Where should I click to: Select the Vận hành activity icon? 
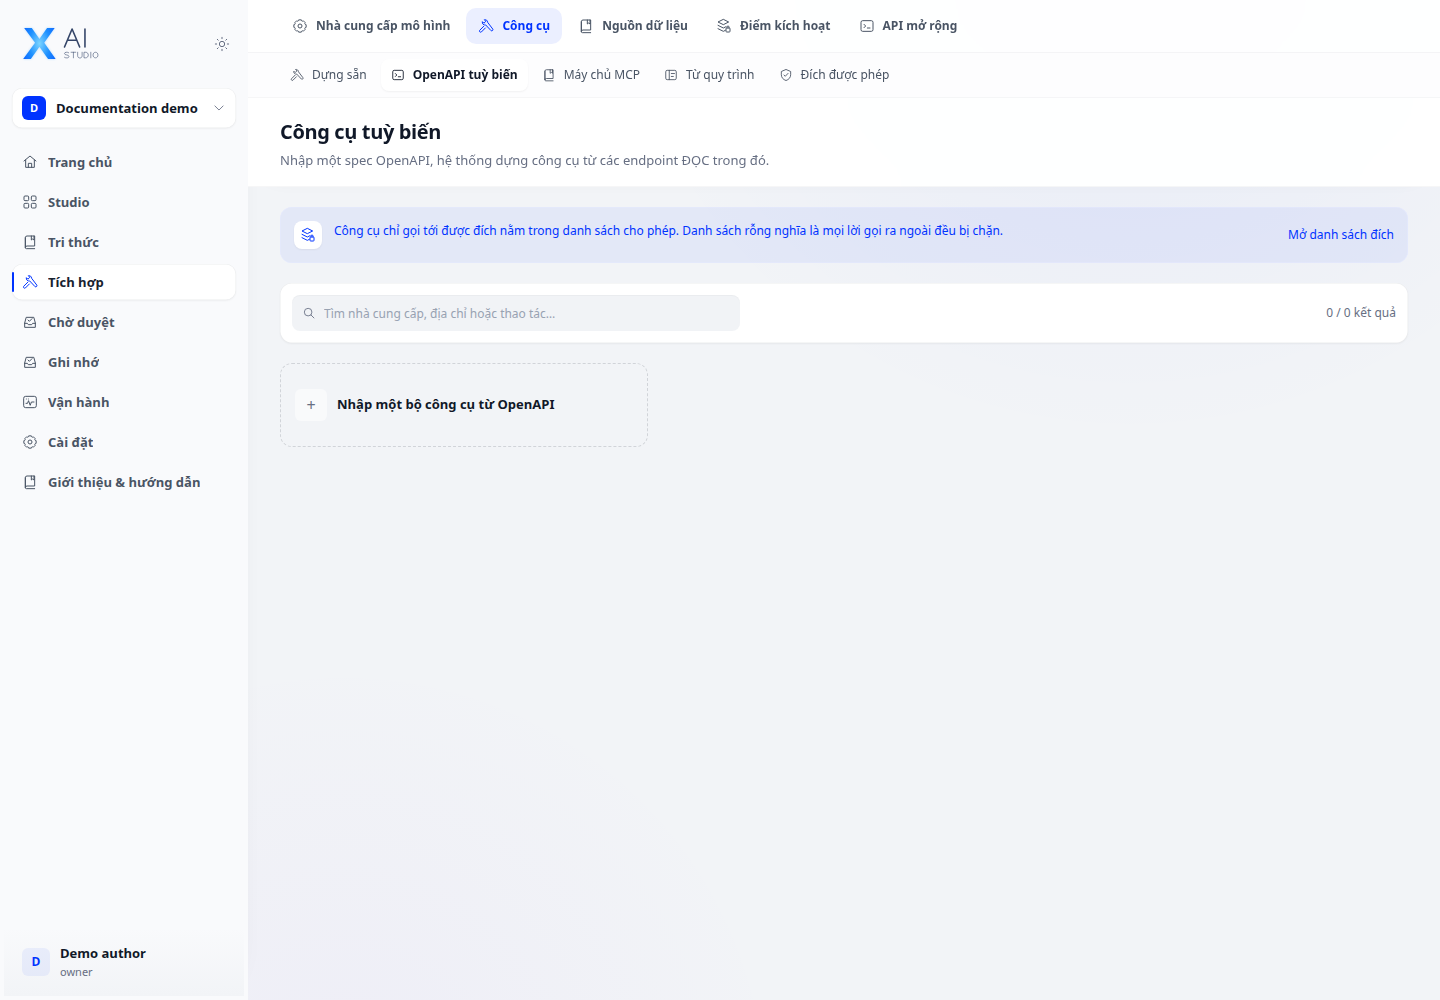click(30, 402)
